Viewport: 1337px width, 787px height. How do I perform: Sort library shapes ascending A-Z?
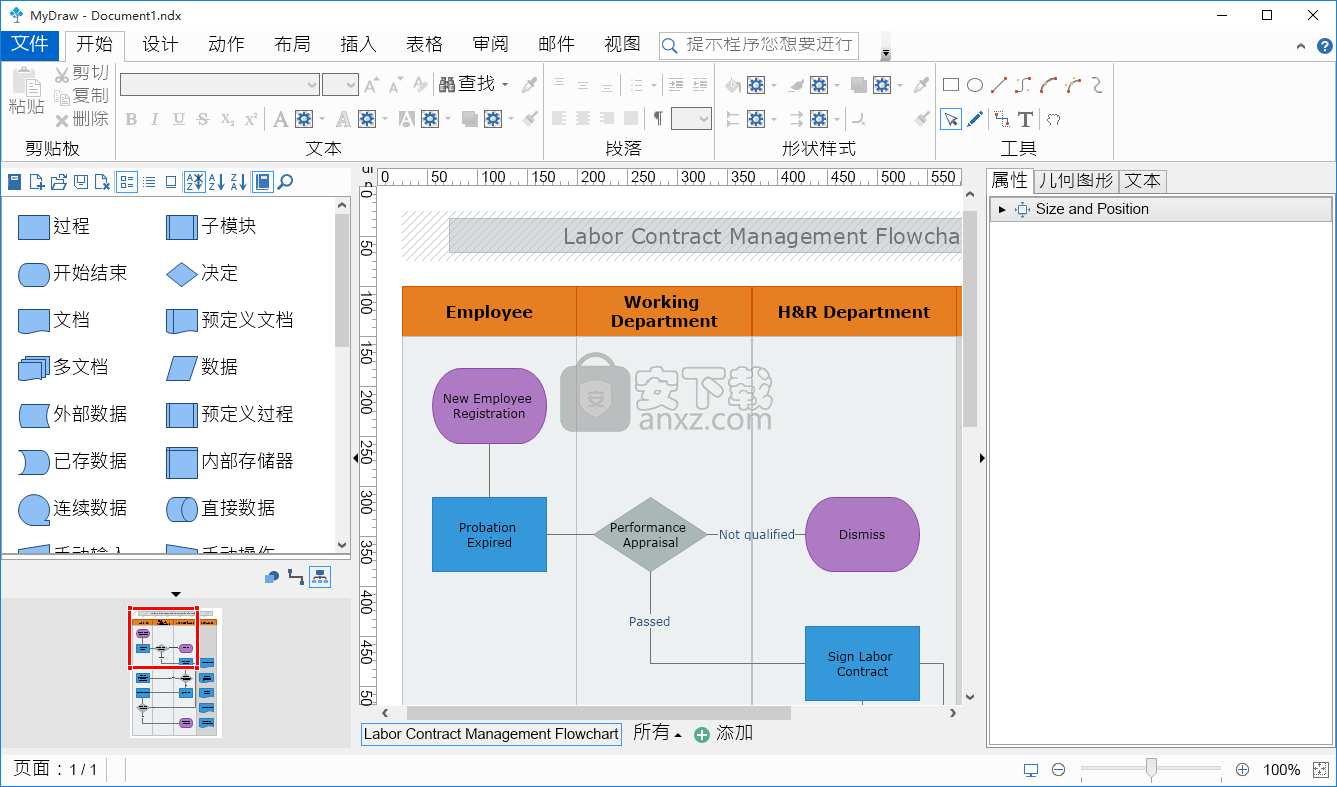tap(216, 182)
